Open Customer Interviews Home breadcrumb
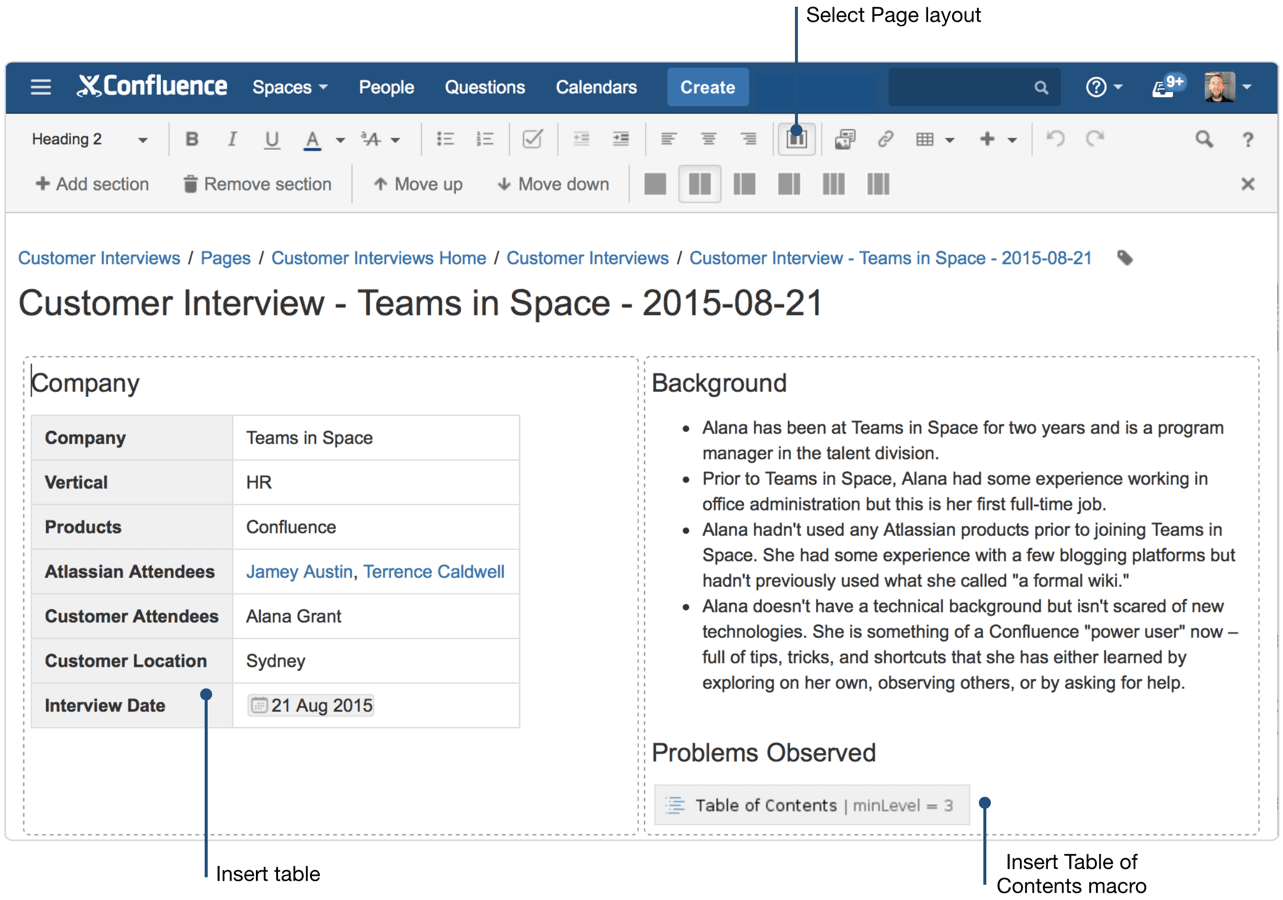This screenshot has height=900, width=1283. tap(379, 258)
